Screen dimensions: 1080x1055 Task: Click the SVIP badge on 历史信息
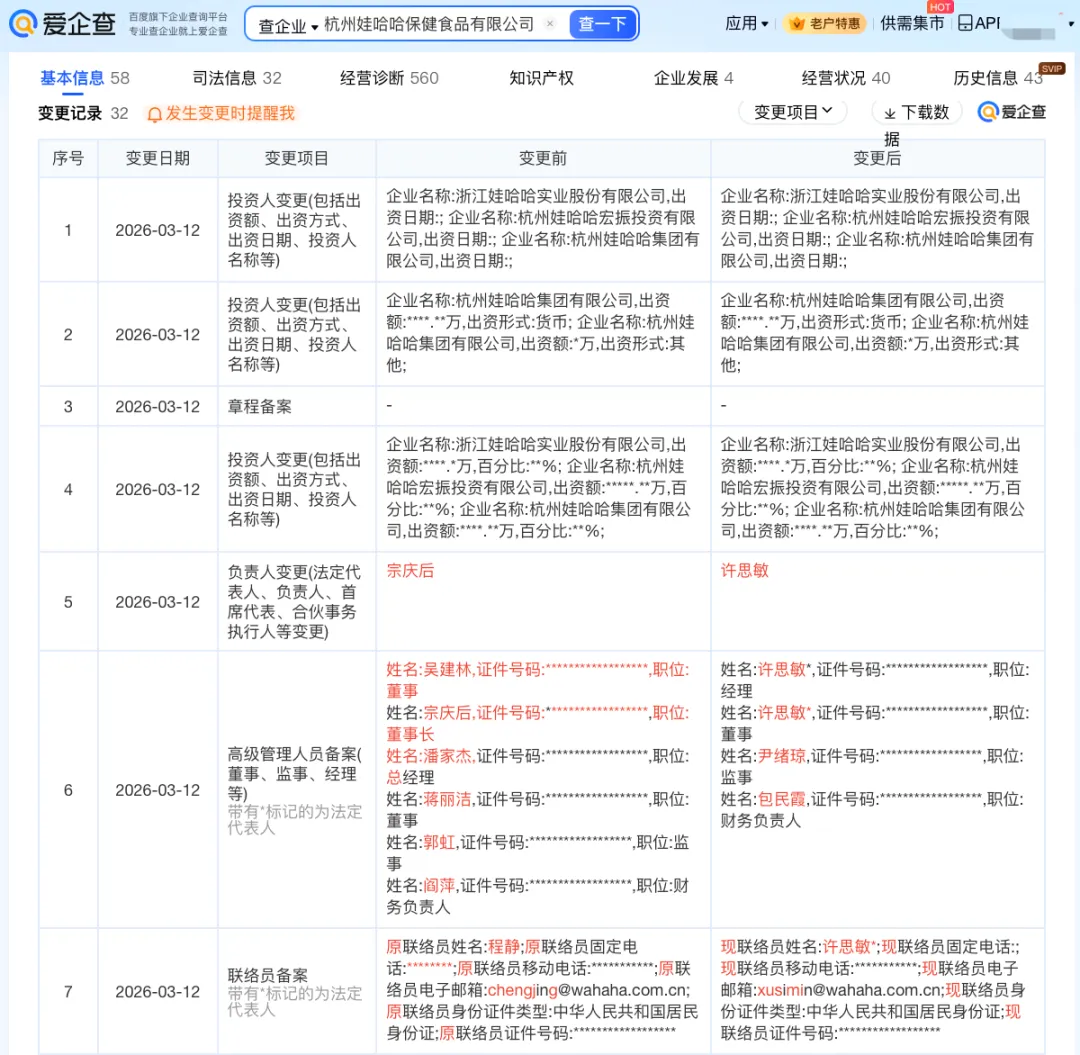[1052, 69]
